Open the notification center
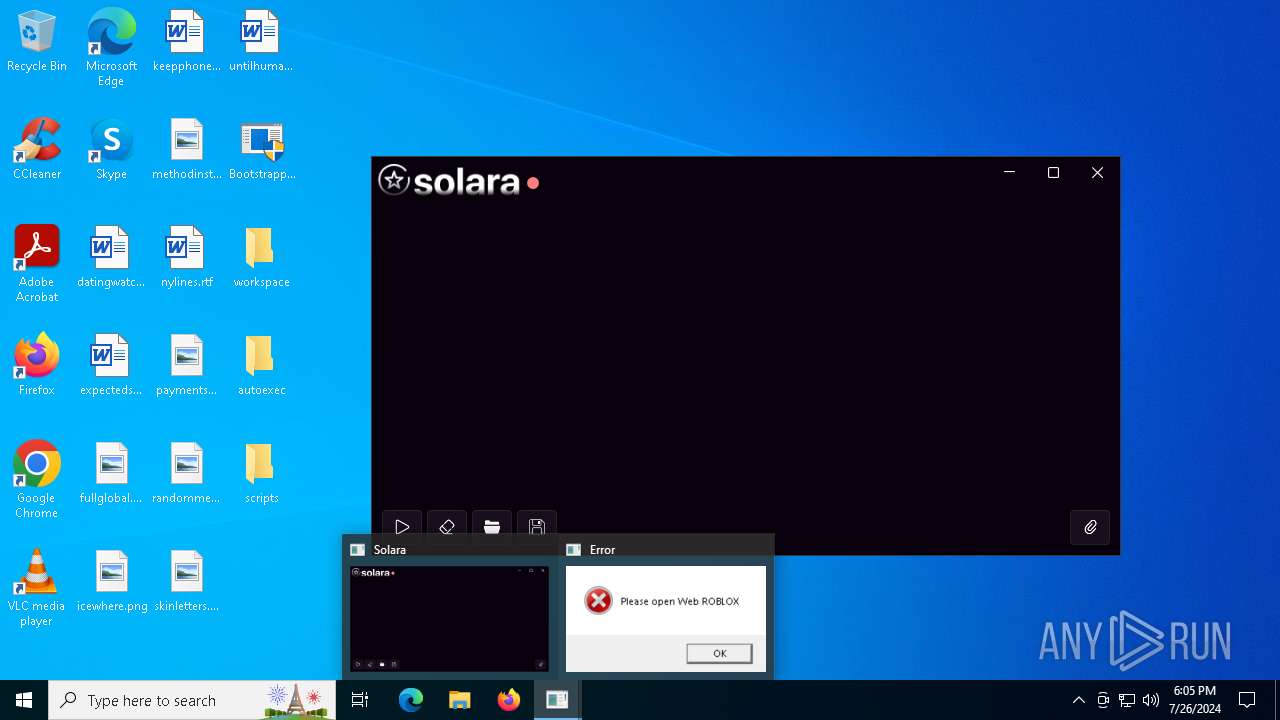The image size is (1280, 720). pyautogui.click(x=1247, y=700)
